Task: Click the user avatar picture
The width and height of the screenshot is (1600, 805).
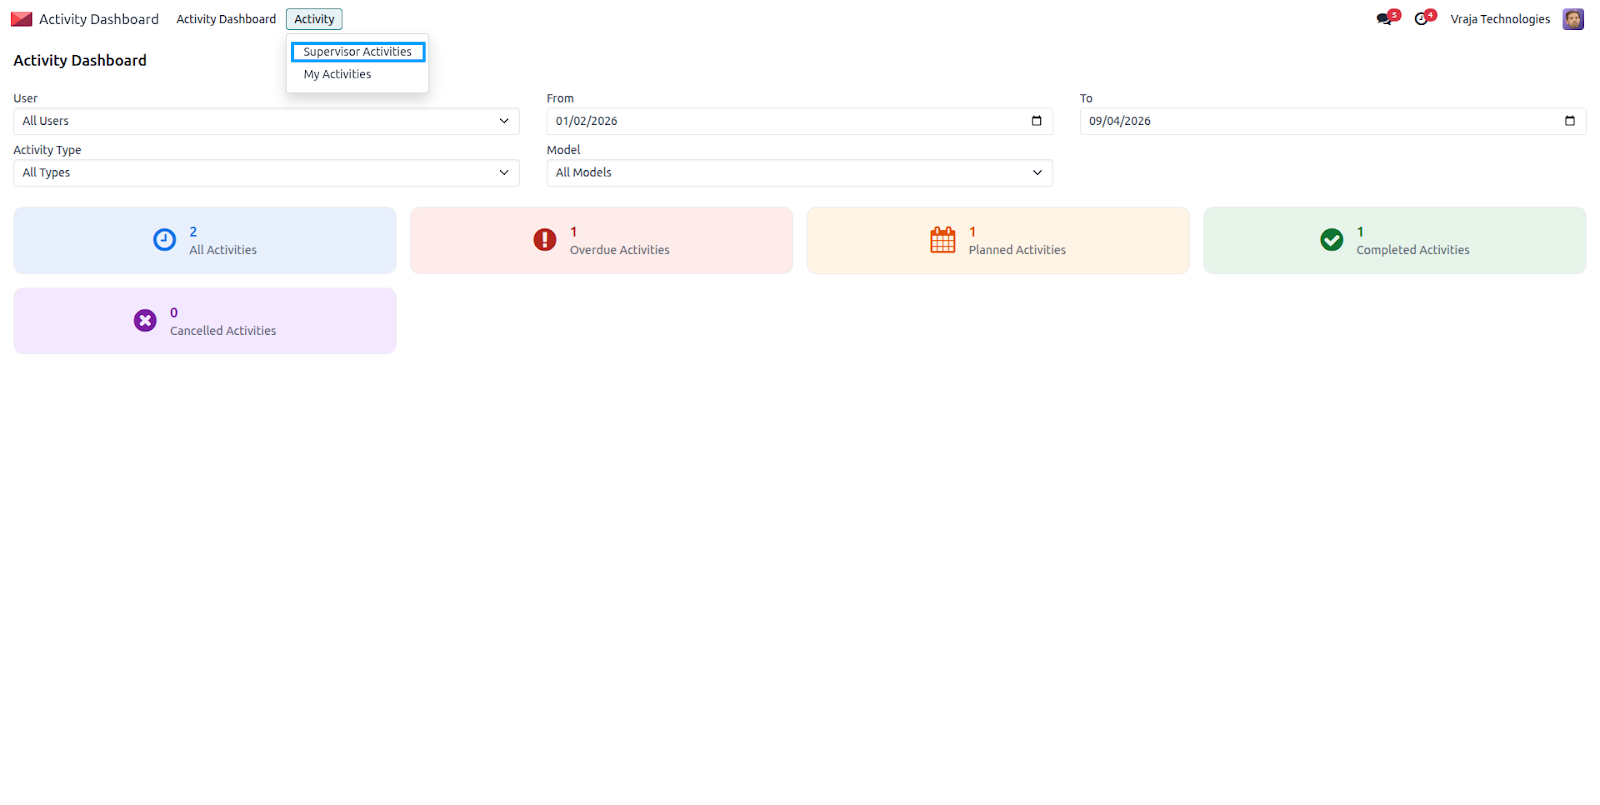Action: pos(1573,19)
